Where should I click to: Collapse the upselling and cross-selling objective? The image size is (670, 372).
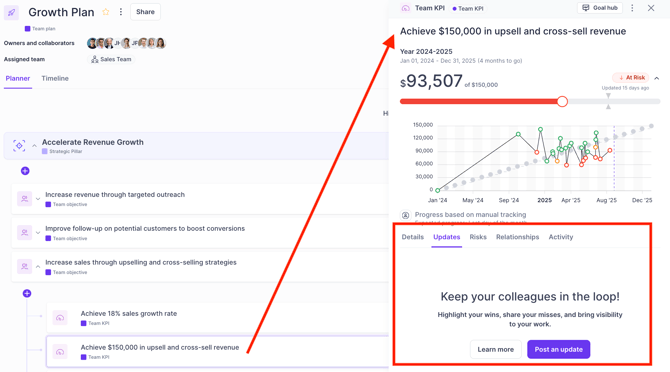pyautogui.click(x=38, y=267)
